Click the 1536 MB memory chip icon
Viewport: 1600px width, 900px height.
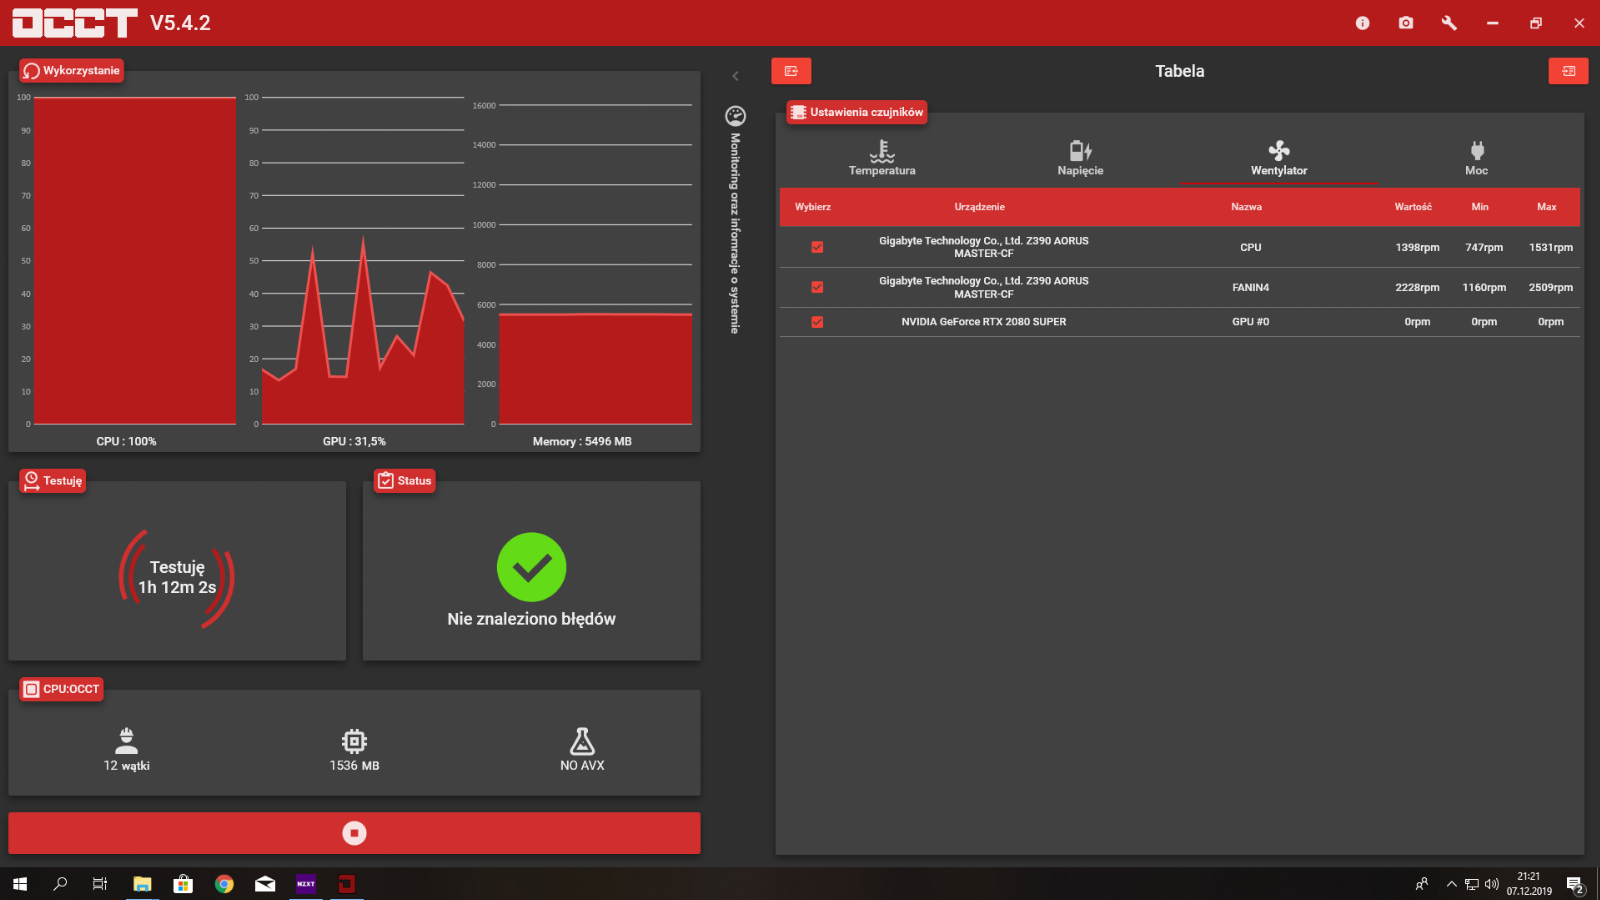click(354, 741)
